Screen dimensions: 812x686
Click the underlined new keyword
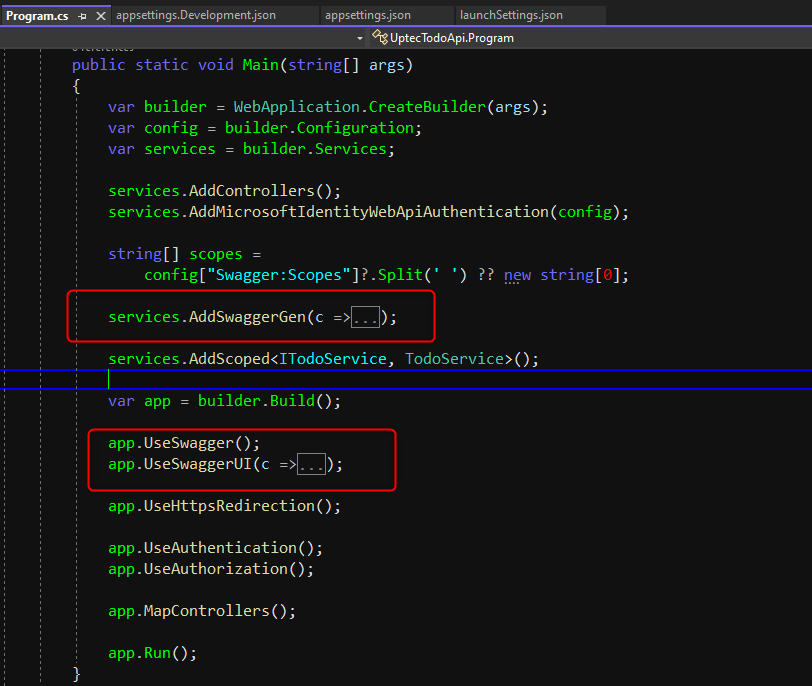pyautogui.click(x=517, y=275)
